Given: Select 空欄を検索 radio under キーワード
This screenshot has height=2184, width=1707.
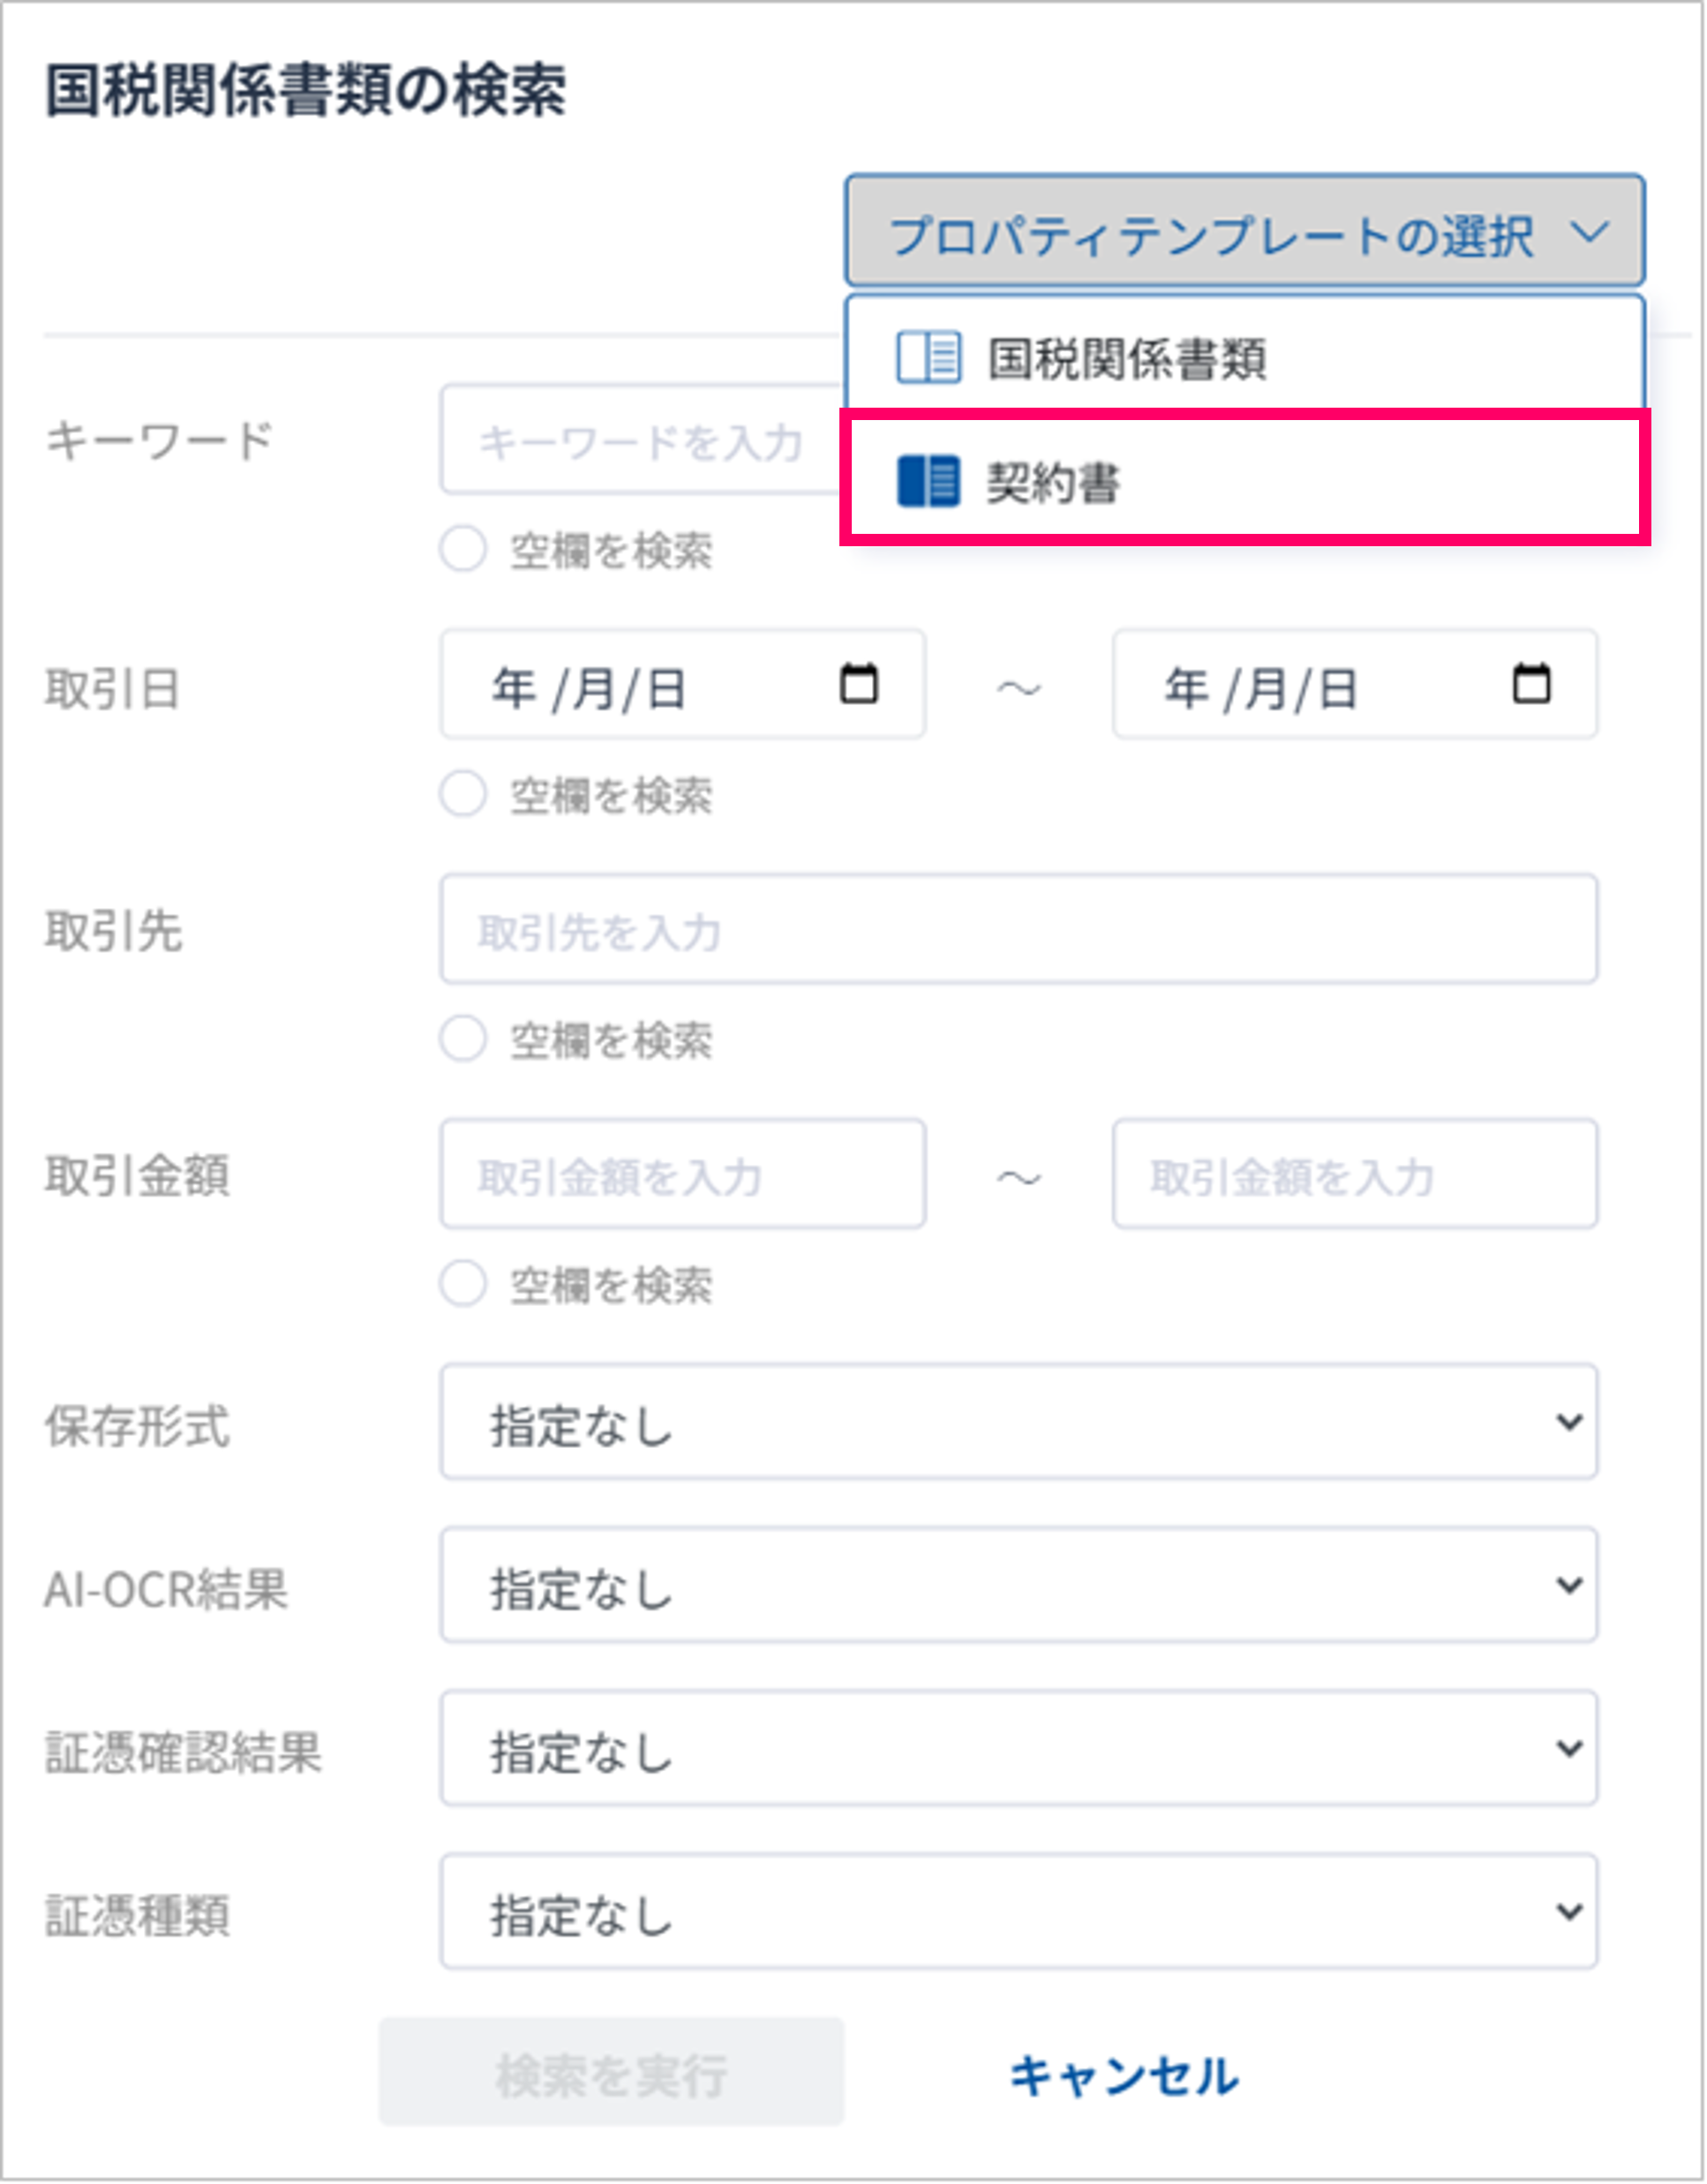Looking at the screenshot, I should [x=463, y=549].
